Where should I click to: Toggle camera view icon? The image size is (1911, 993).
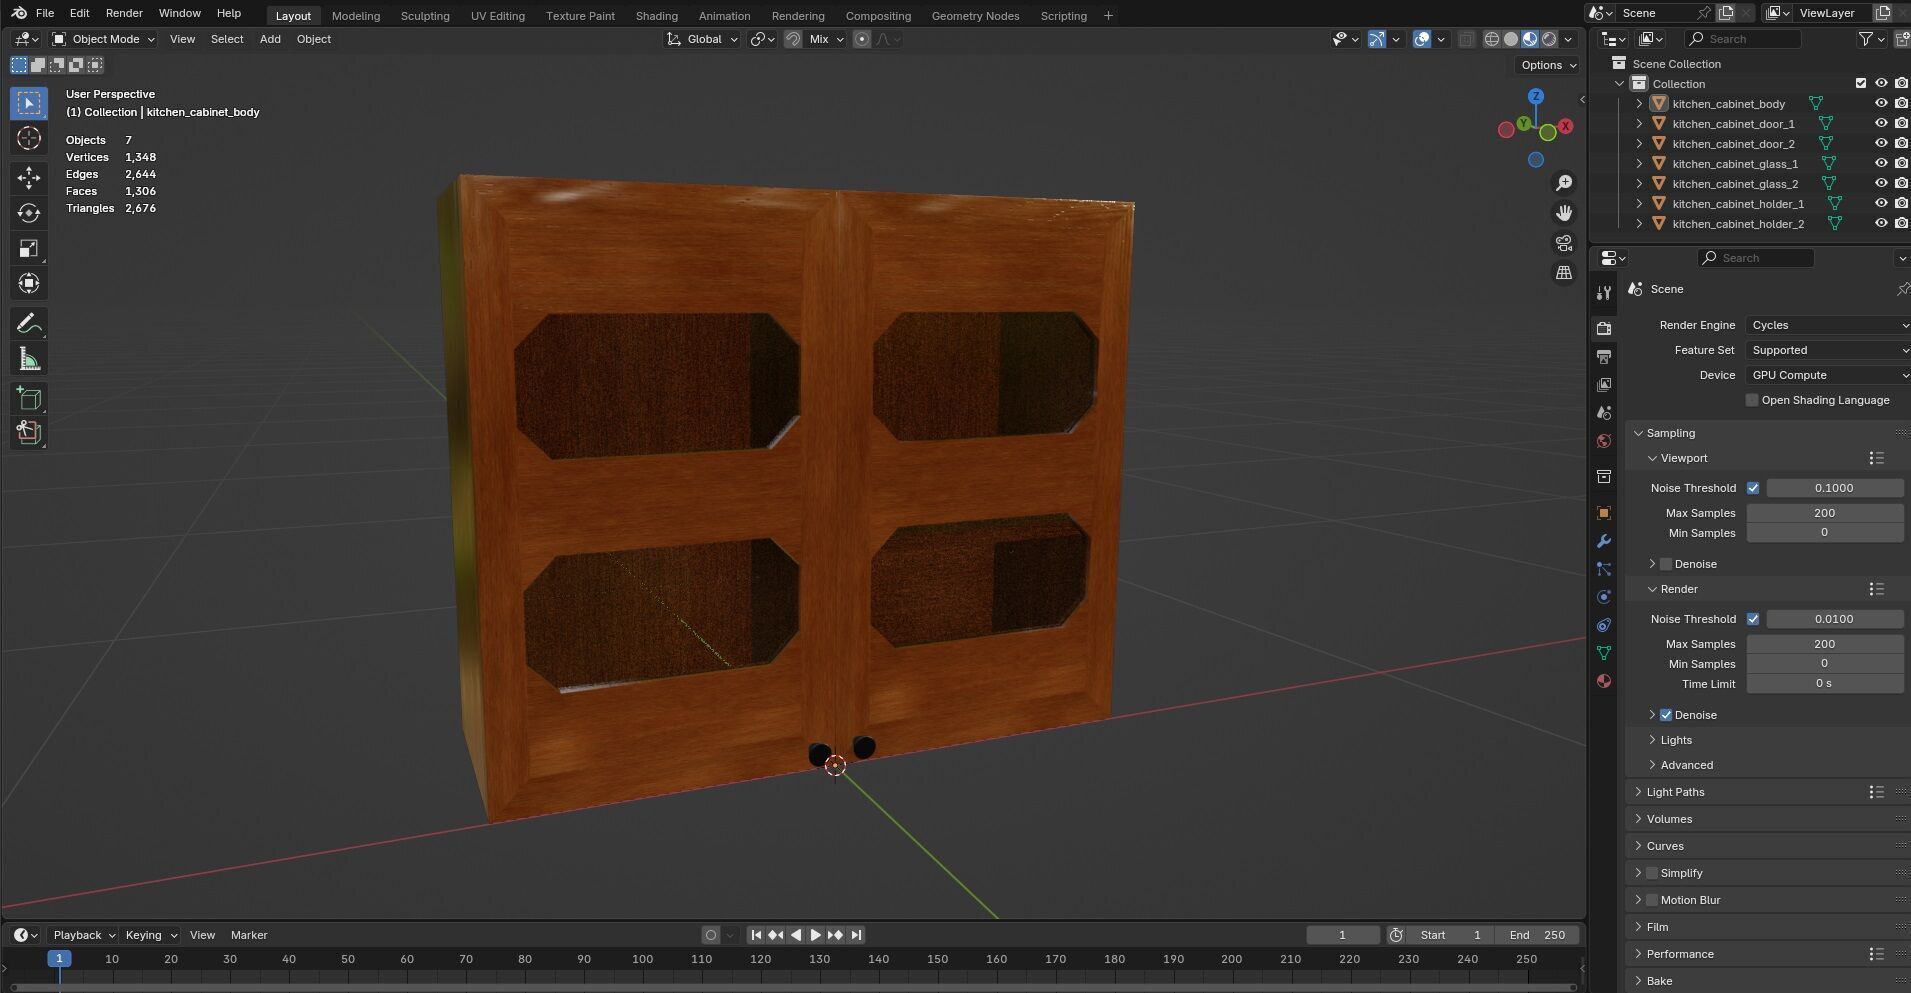[x=1564, y=243]
